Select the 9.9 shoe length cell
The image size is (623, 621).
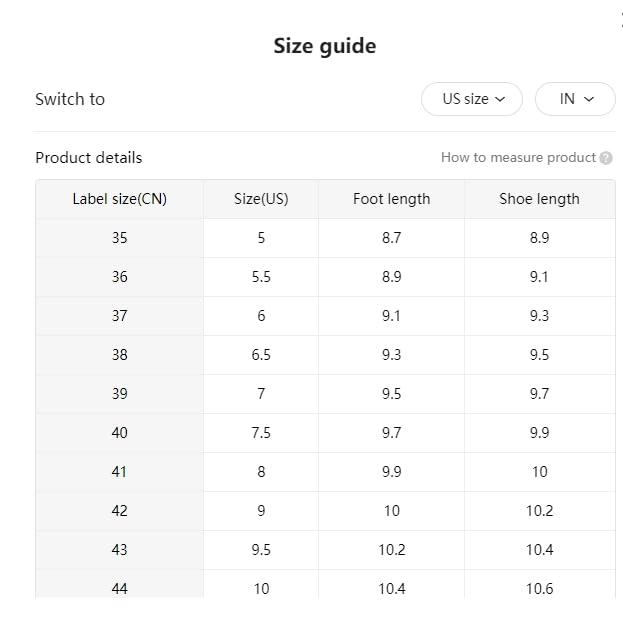point(539,433)
